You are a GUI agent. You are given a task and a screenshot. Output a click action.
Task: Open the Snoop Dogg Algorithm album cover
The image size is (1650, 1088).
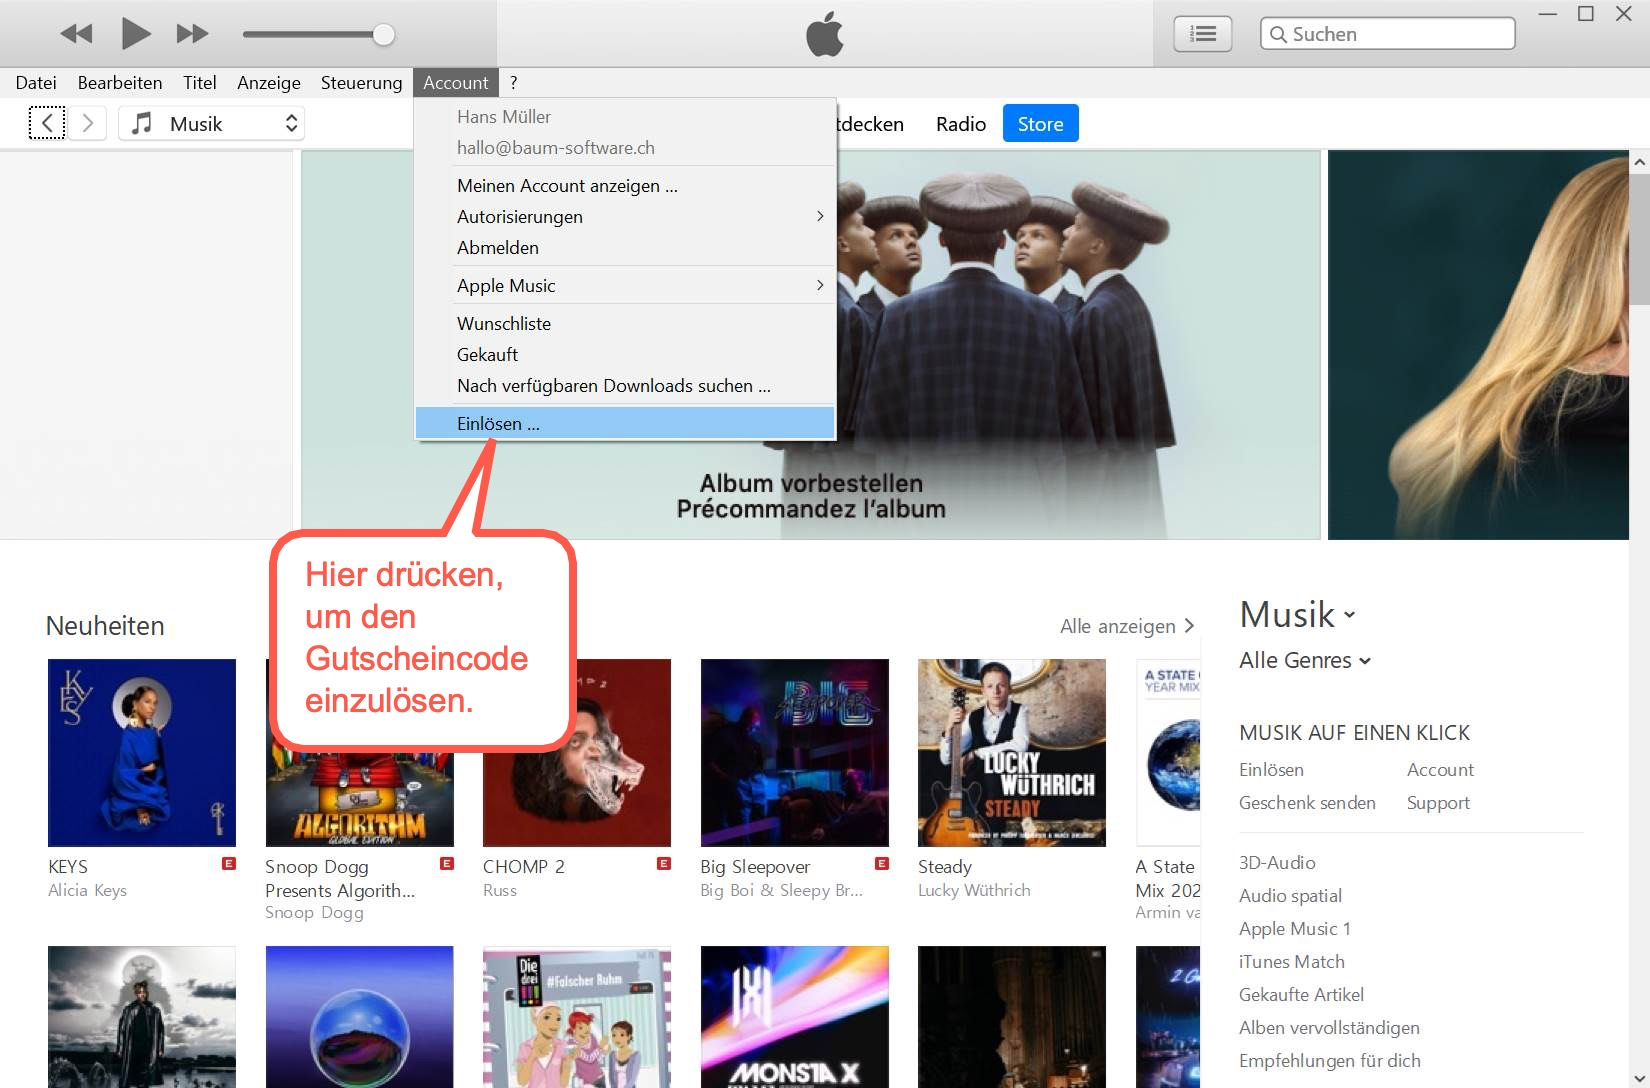coord(360,798)
